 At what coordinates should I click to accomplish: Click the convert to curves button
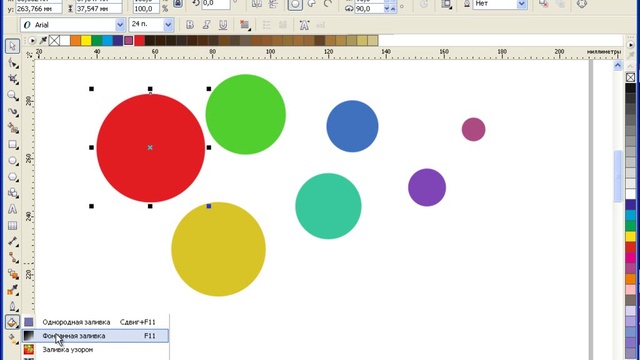[x=582, y=4]
